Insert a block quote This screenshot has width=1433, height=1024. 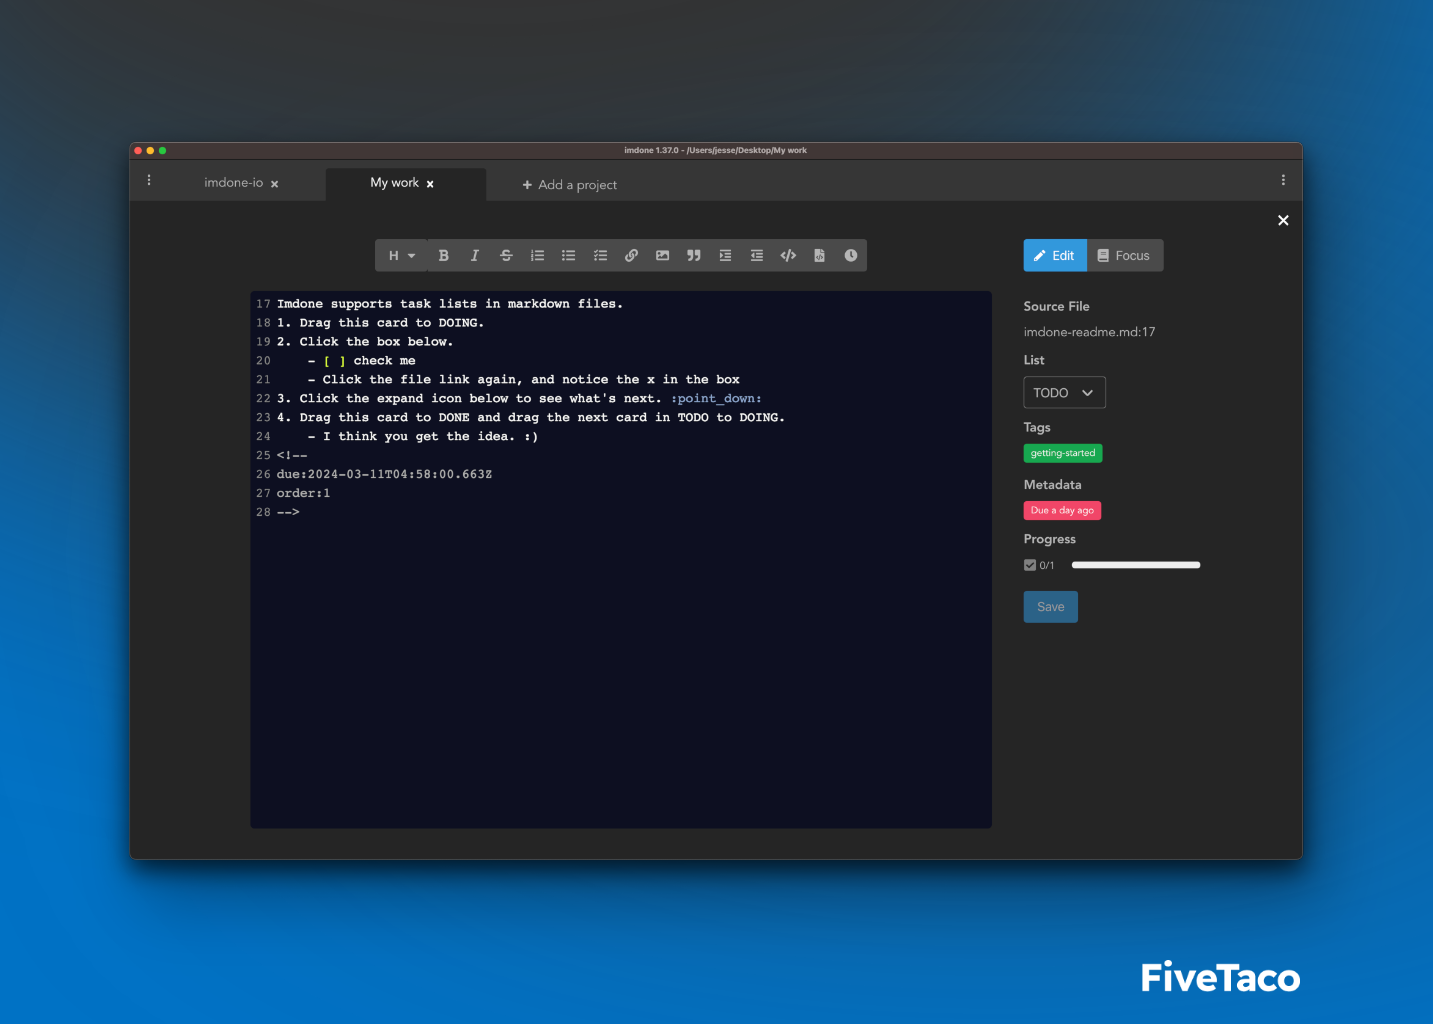click(694, 256)
